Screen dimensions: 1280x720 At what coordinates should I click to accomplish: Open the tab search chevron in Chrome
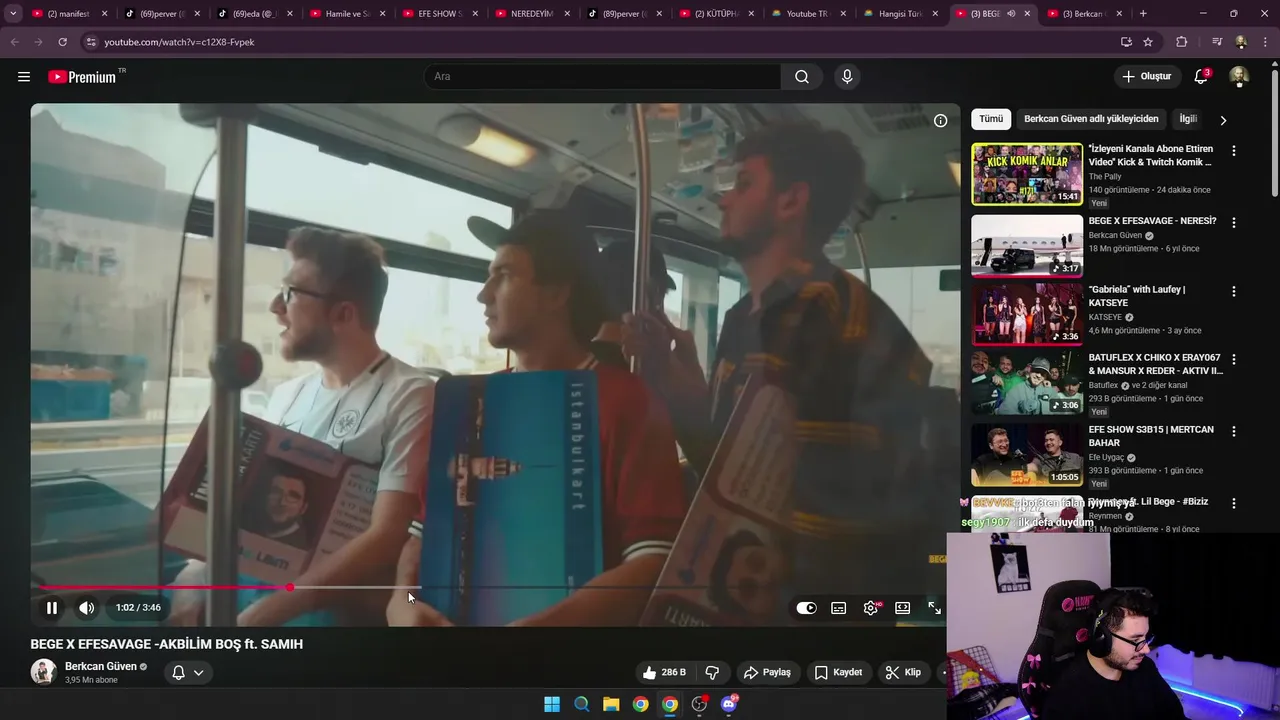tap(13, 14)
